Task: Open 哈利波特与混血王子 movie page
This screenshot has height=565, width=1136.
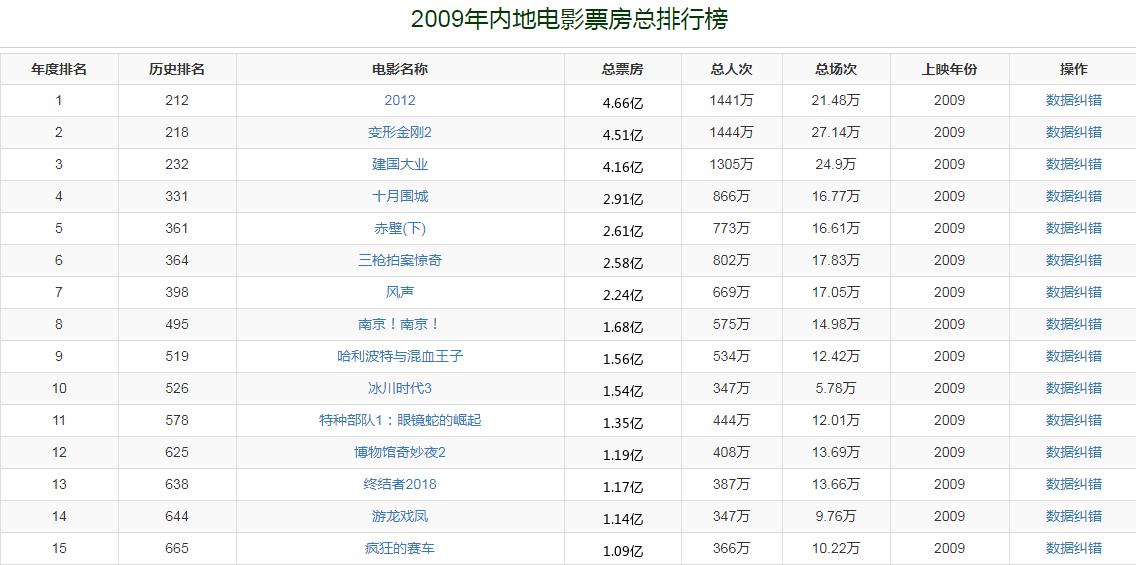Action: pos(399,356)
